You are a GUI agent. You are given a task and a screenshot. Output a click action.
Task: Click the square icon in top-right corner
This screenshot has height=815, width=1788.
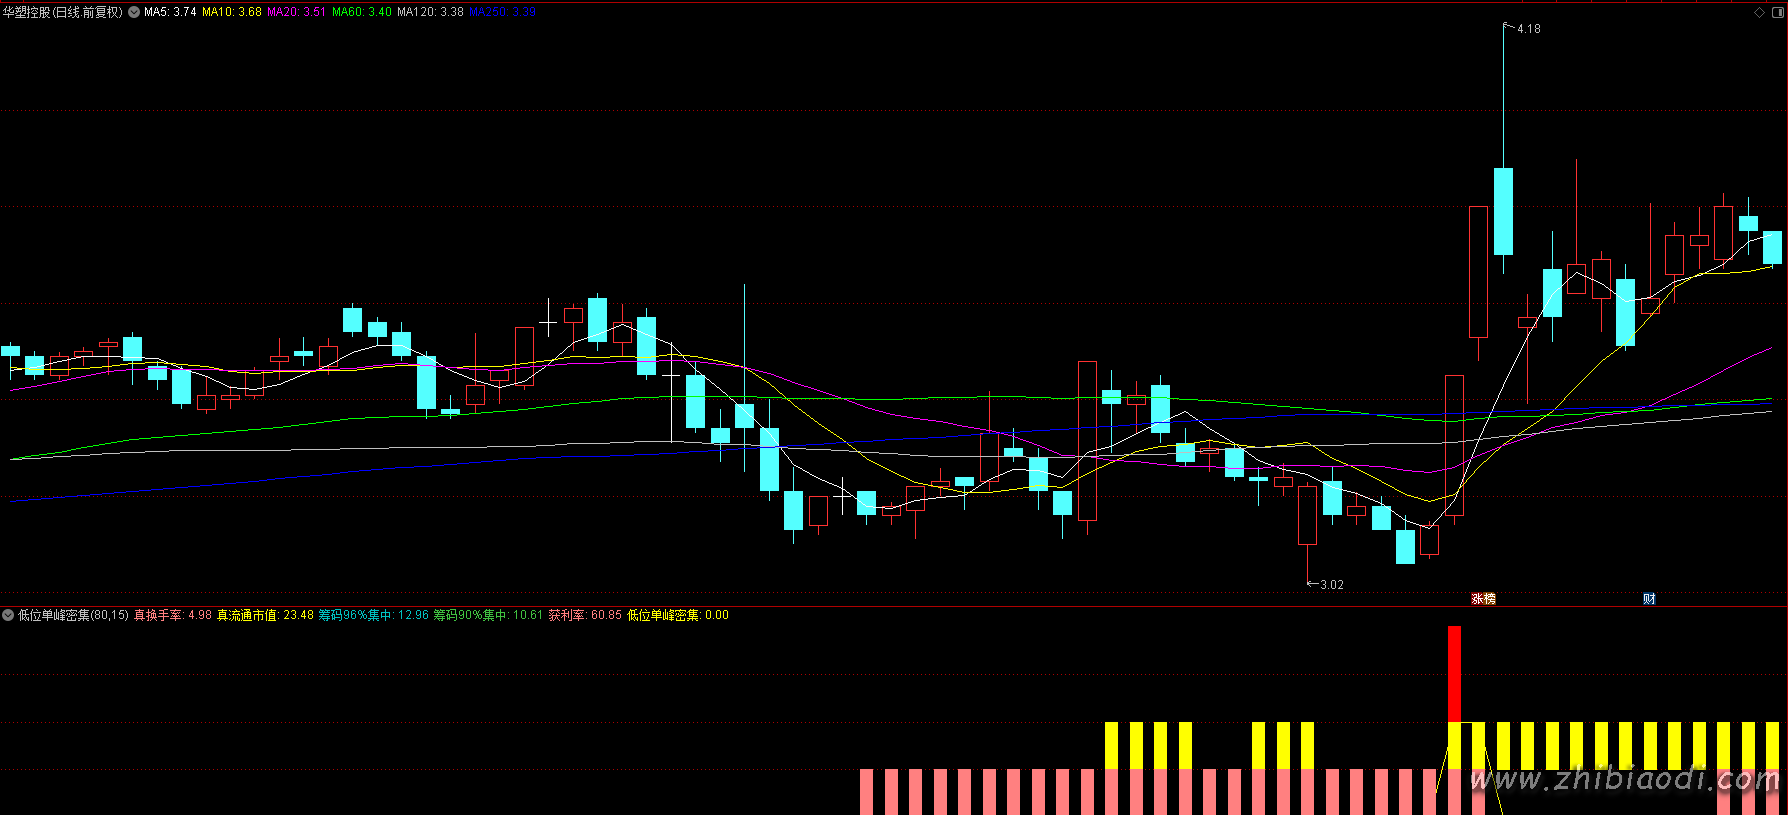[1777, 12]
